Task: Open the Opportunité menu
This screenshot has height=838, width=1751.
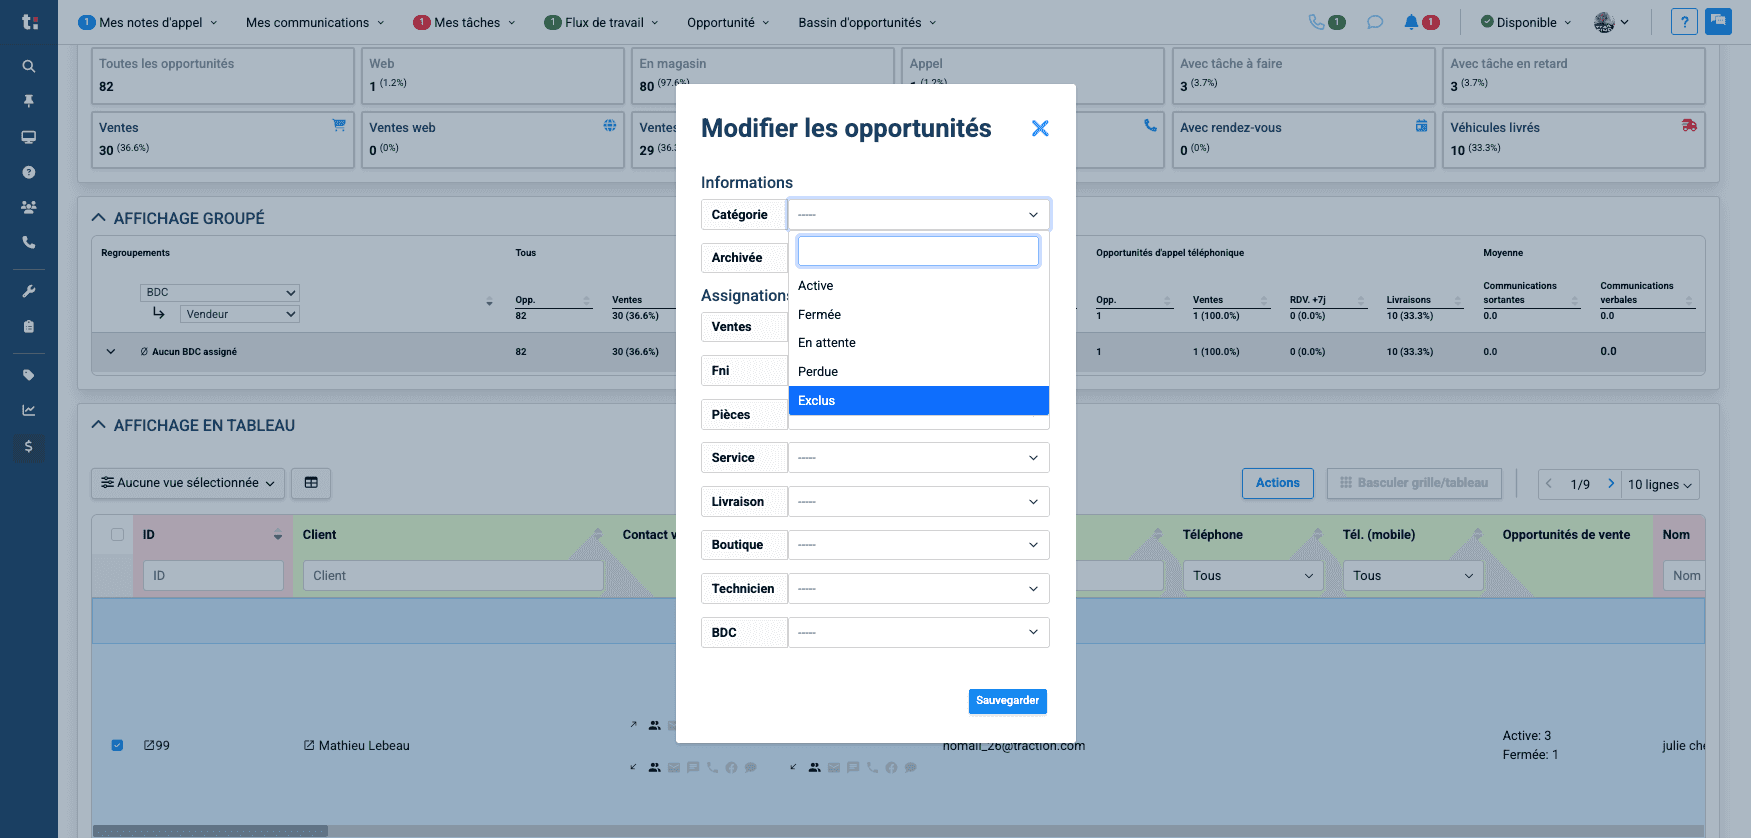Action: tap(728, 22)
